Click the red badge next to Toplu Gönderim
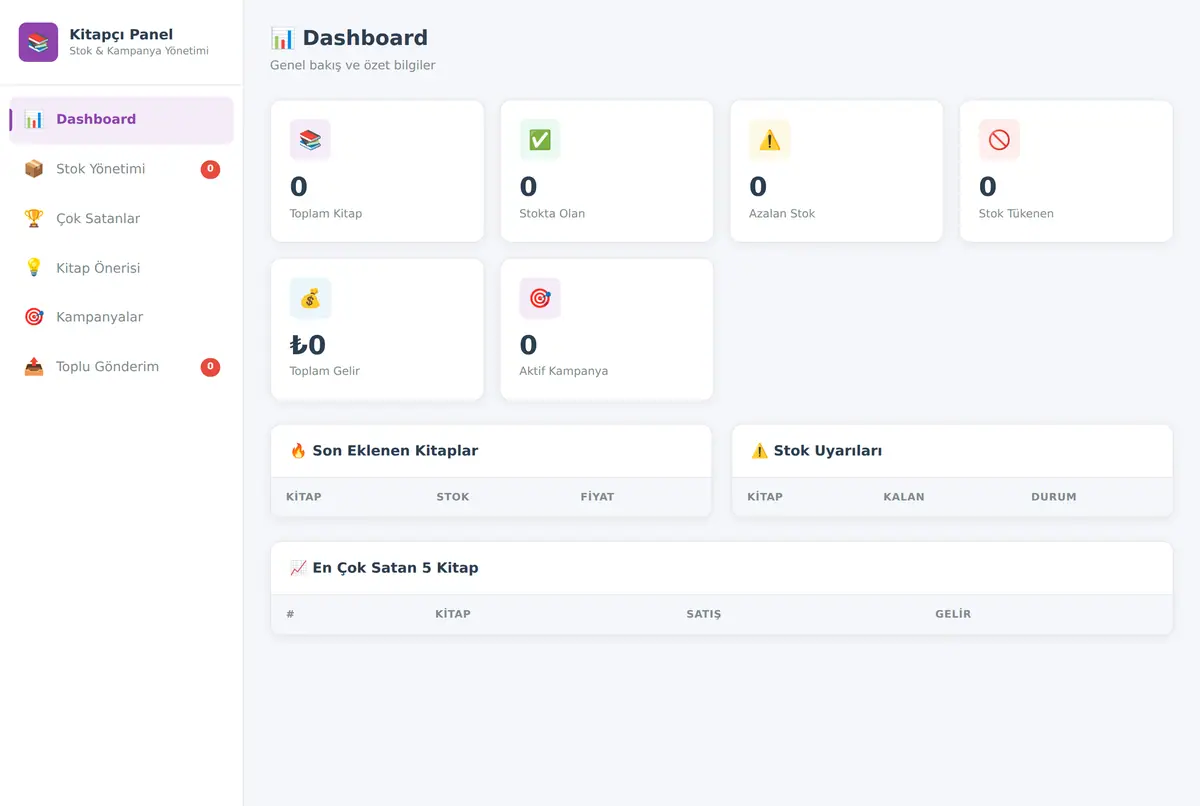The width and height of the screenshot is (1200, 806). (x=210, y=367)
